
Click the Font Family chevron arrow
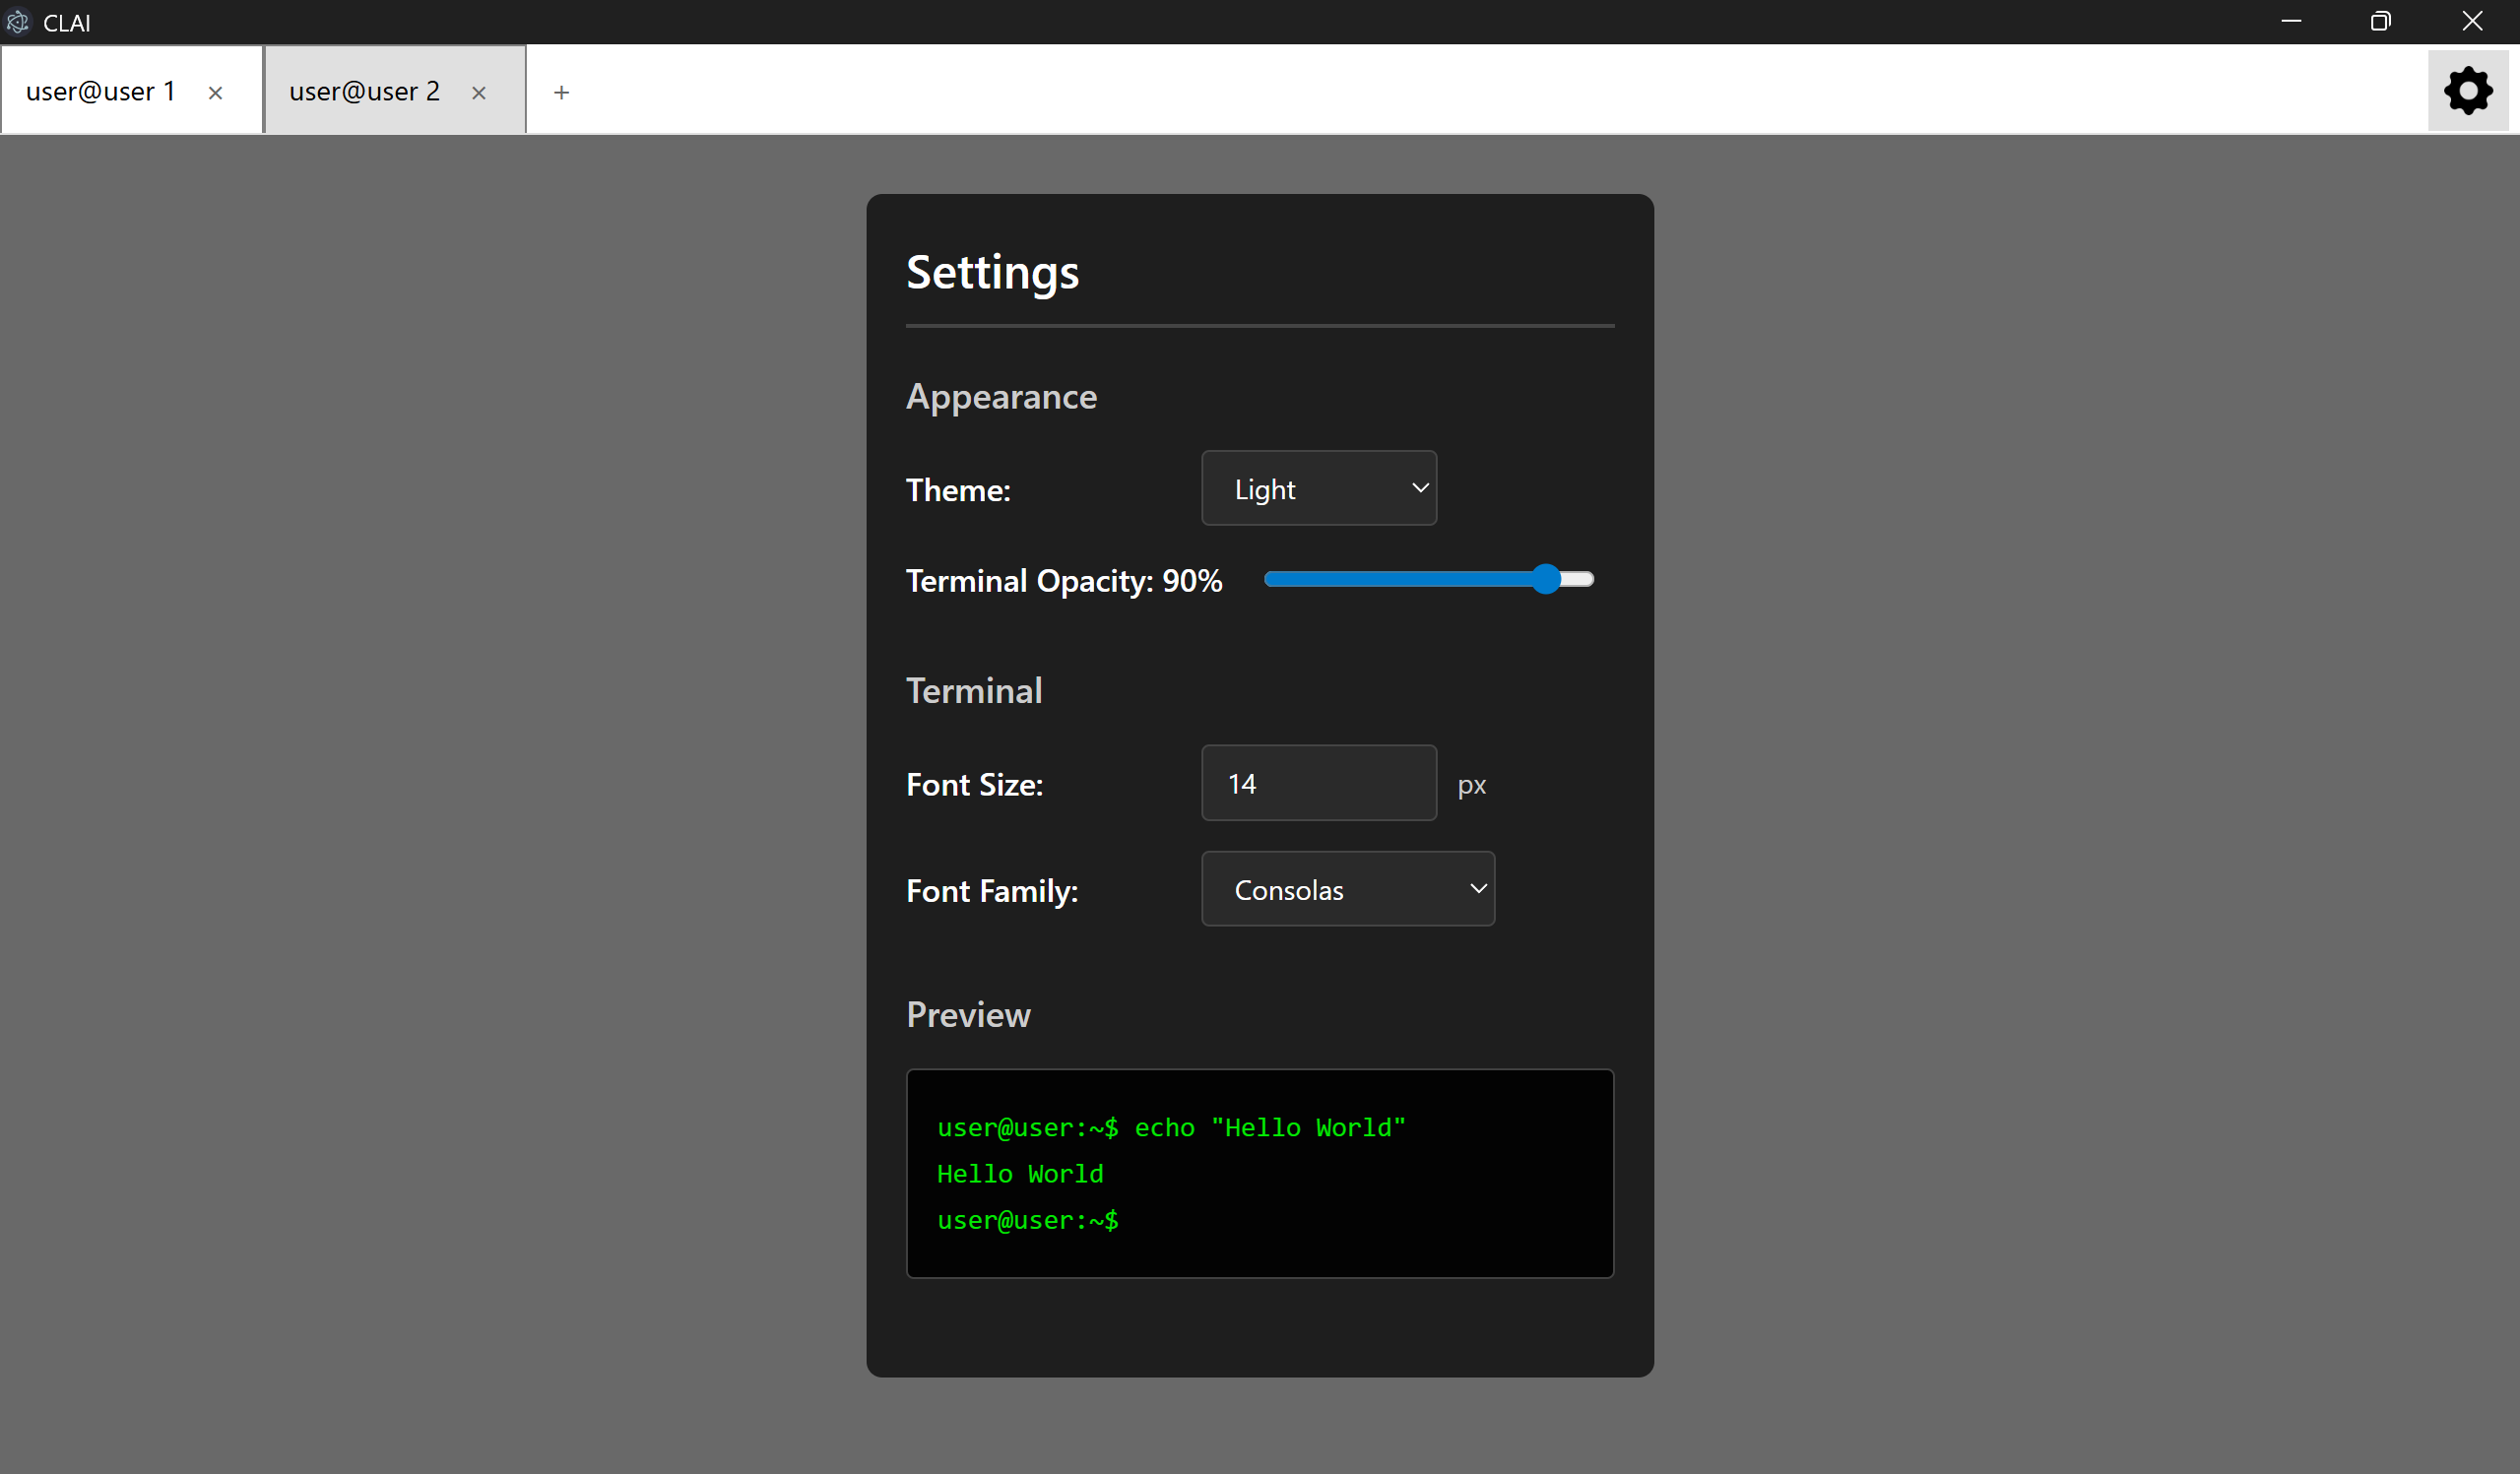(1478, 889)
